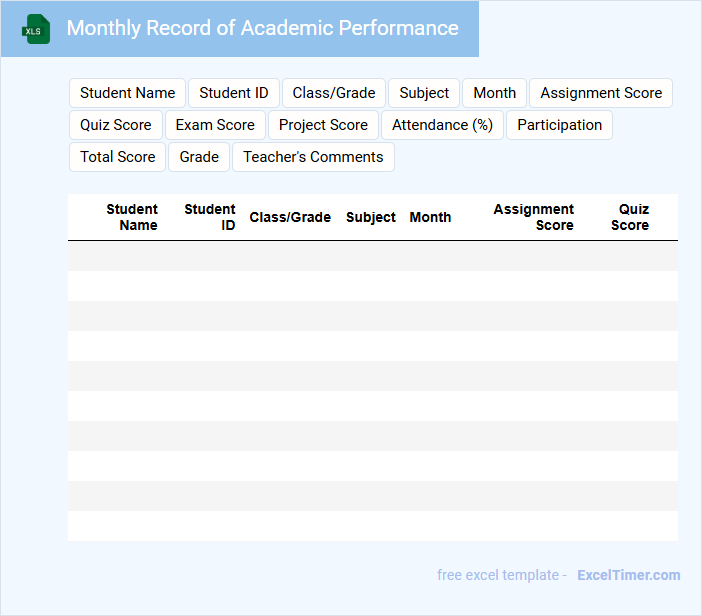Screen dimensions: 702x616
Task: Pick the Total Score tag
Action: click(118, 157)
